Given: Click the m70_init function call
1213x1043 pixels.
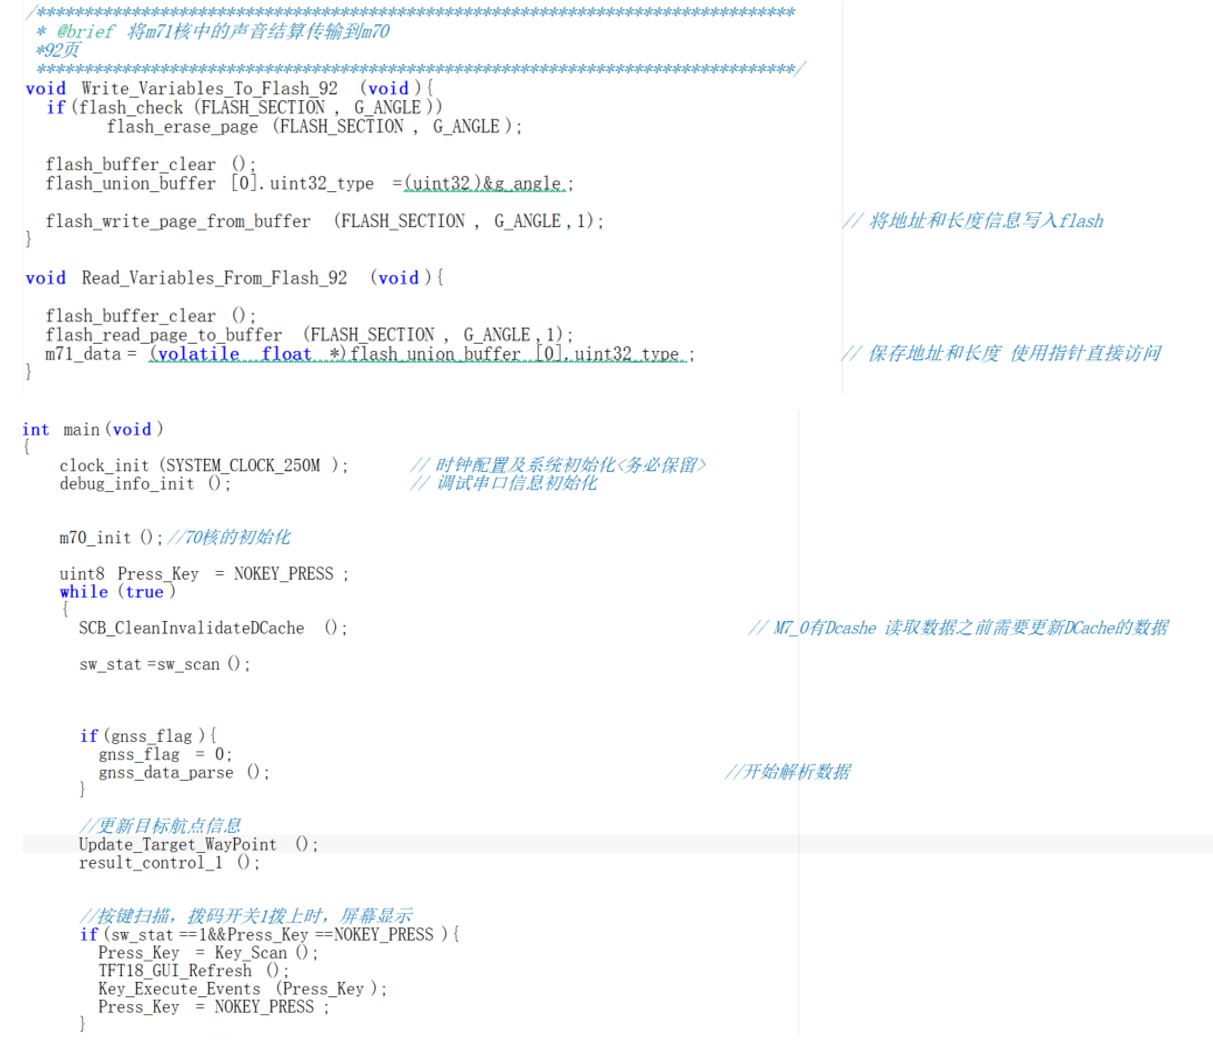Looking at the screenshot, I should 95,538.
